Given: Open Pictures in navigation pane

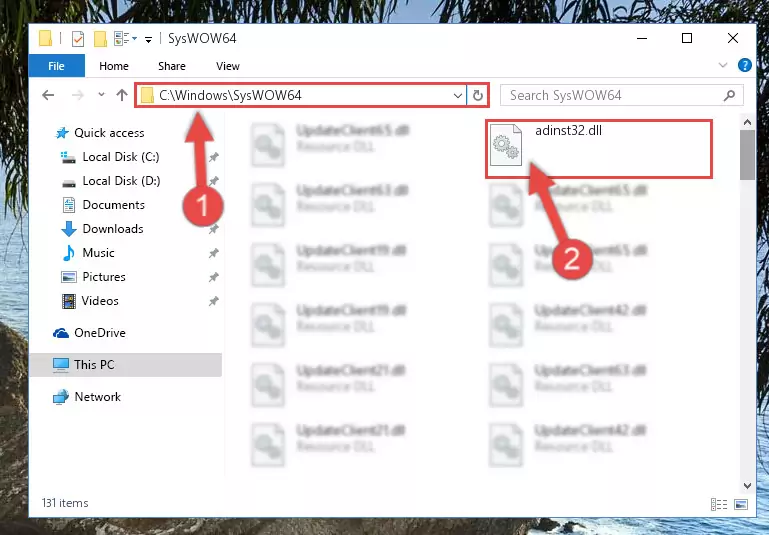Looking at the screenshot, I should pos(103,277).
